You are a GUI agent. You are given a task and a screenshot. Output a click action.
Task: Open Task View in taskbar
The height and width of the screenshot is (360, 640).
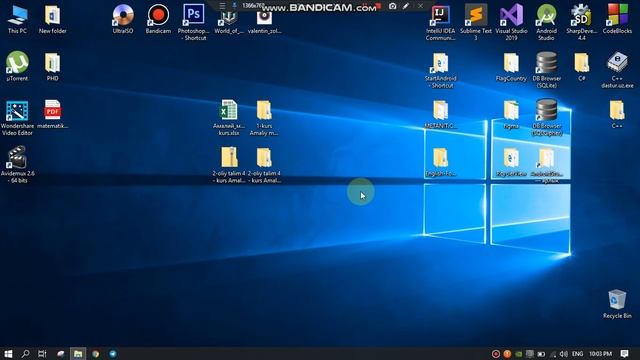(x=42, y=353)
